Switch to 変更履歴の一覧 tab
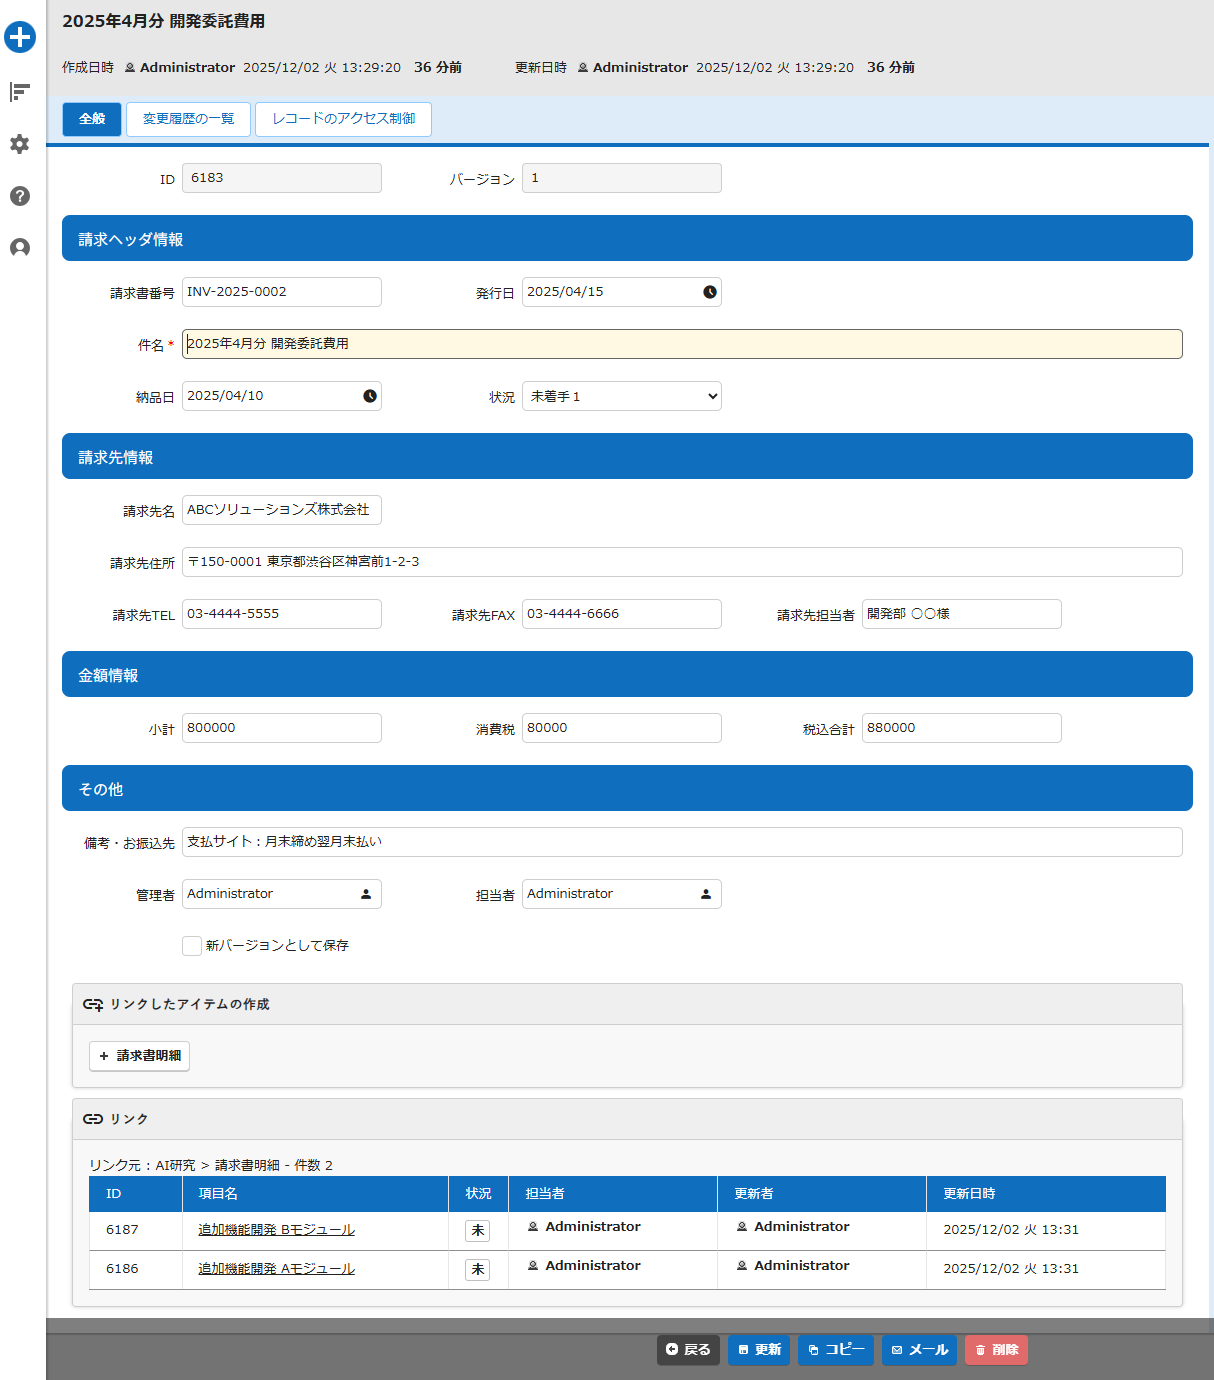Screen dimensions: 1214x1380 click(188, 119)
